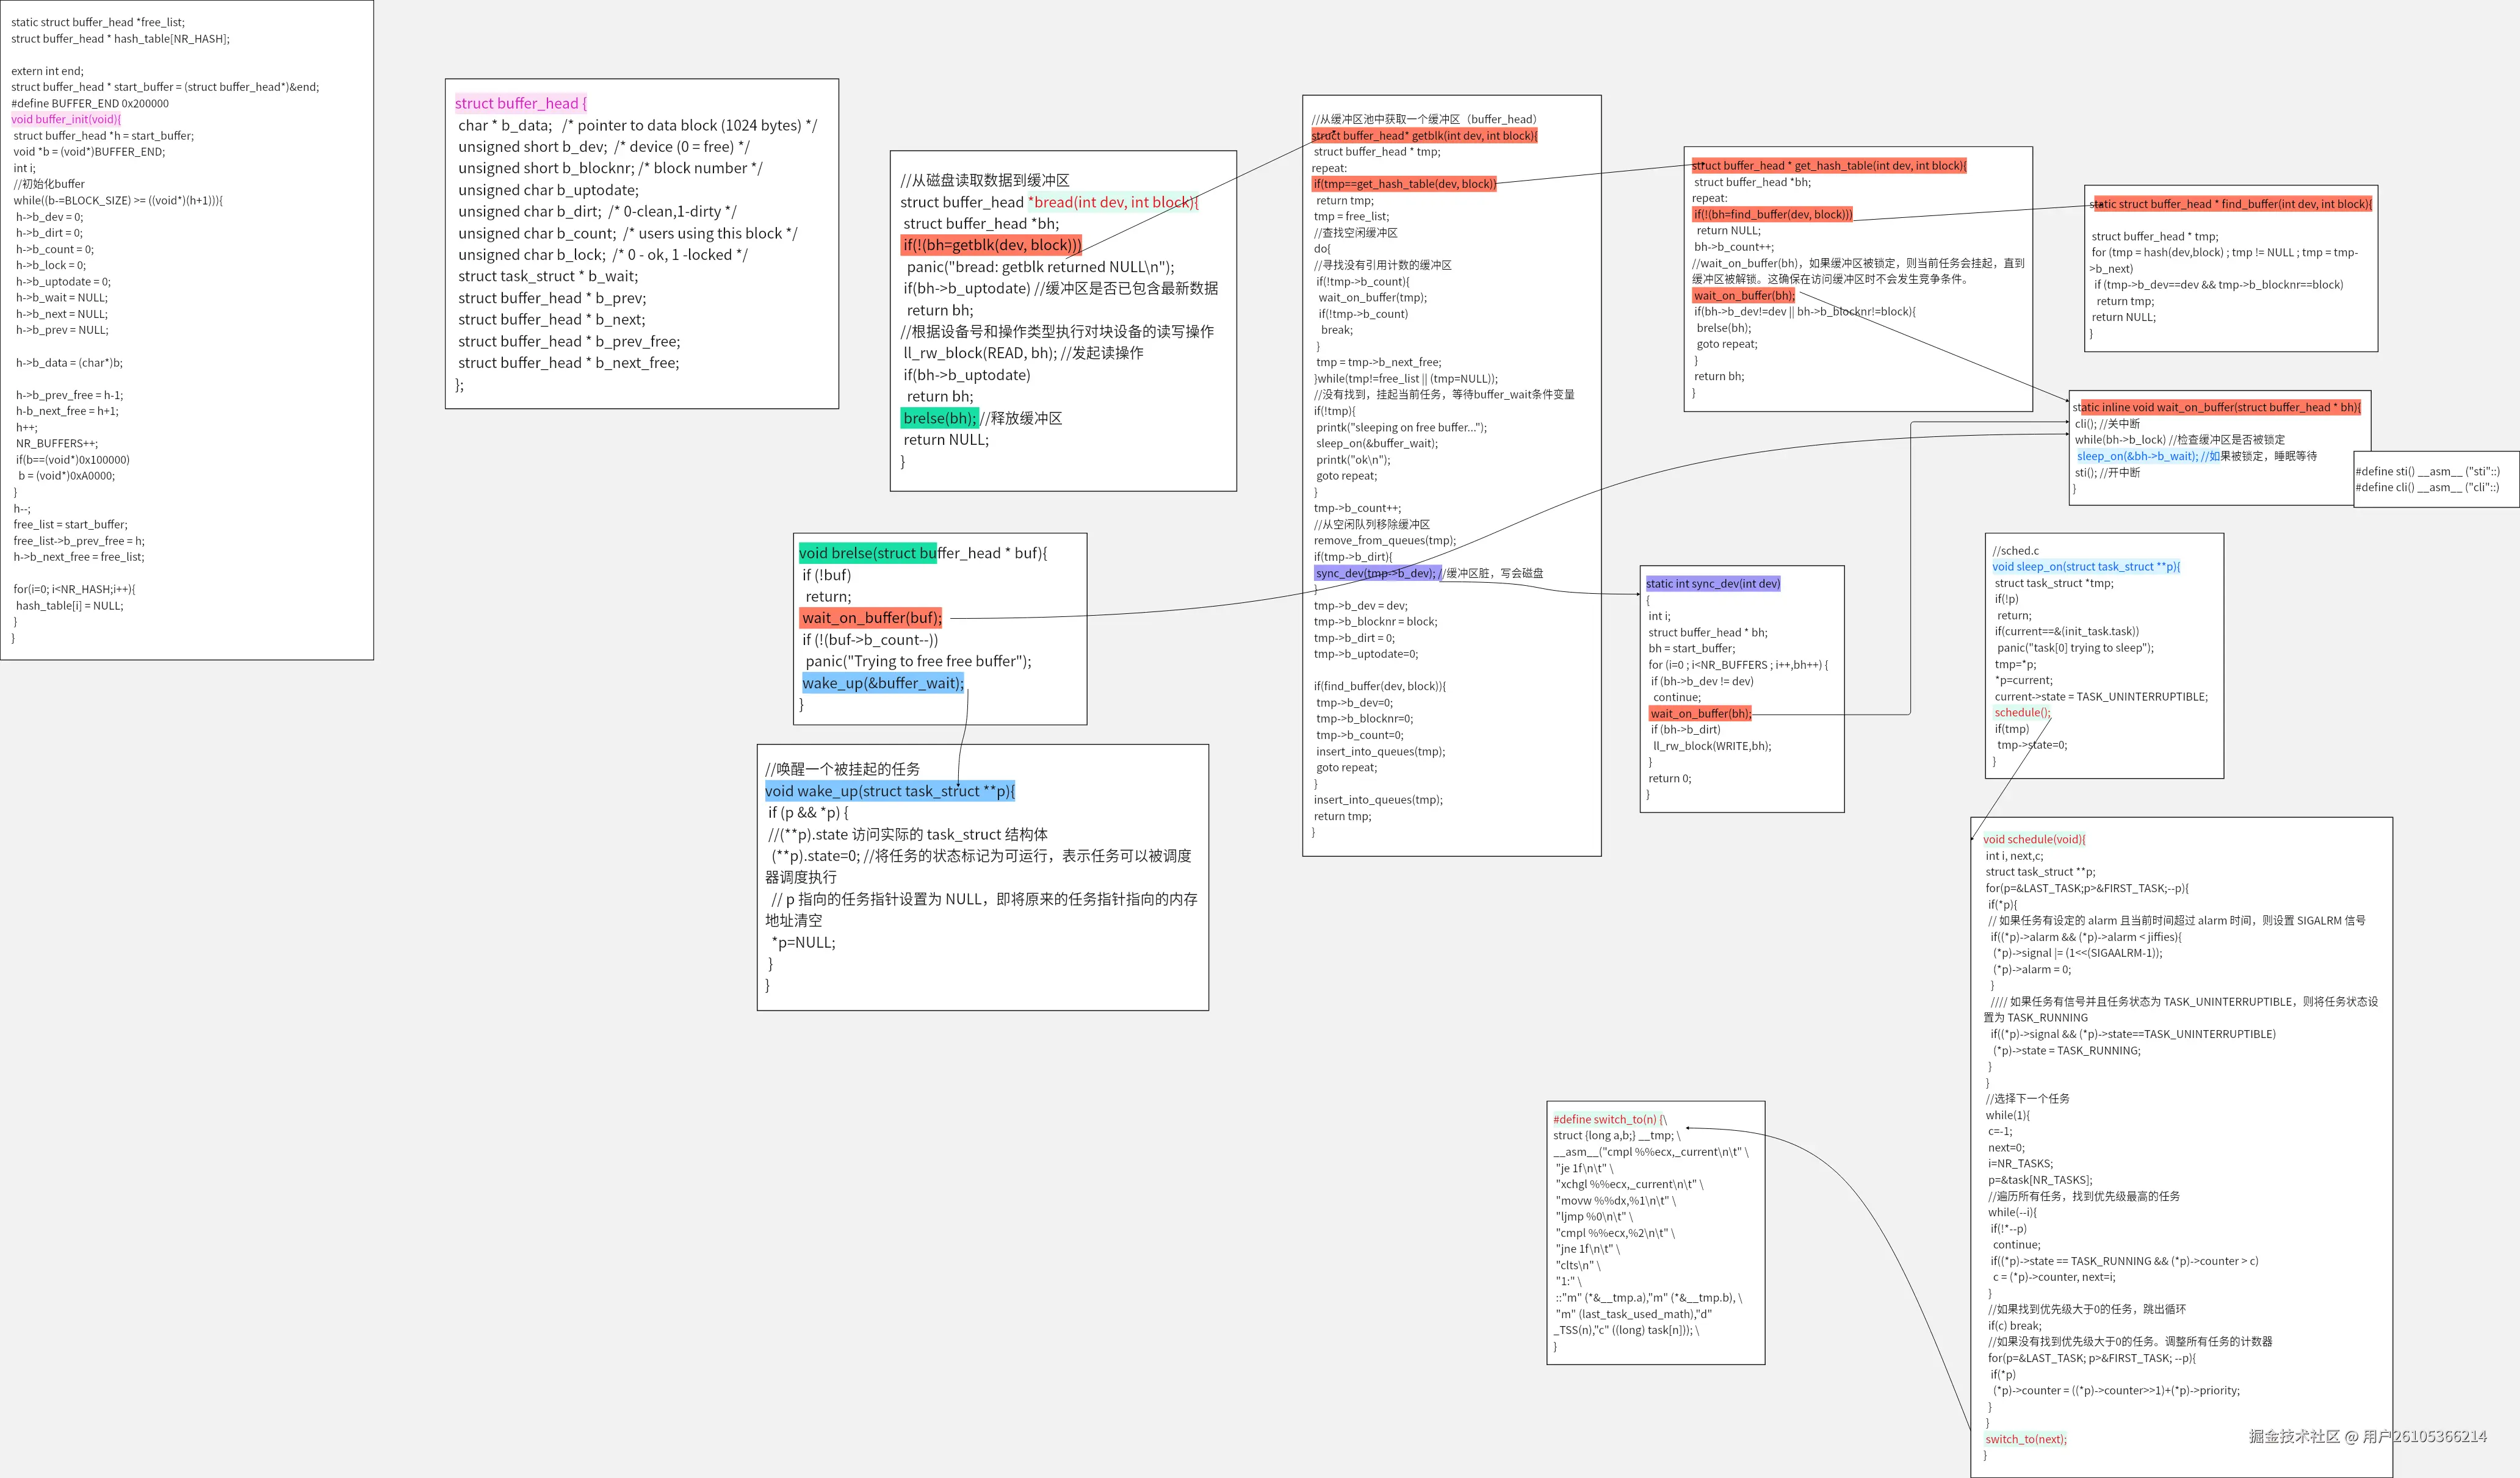The height and width of the screenshot is (1478, 2520).
Task: Click the highlighted 'if(!(bh=find_buffer(dev, block)))' line
Action: [x=1772, y=214]
